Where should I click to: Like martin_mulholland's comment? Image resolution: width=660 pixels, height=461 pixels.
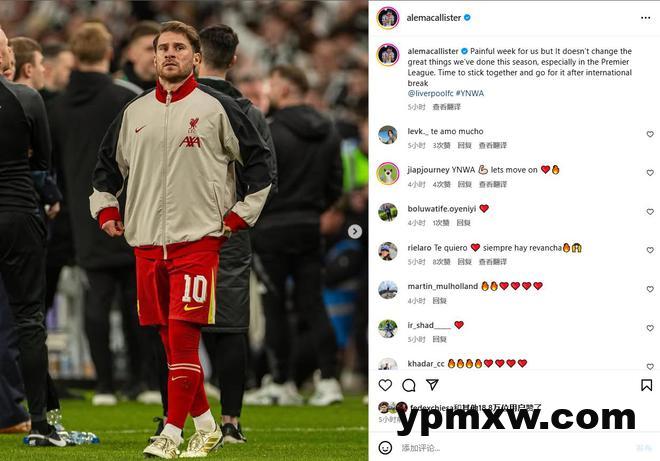click(x=650, y=289)
